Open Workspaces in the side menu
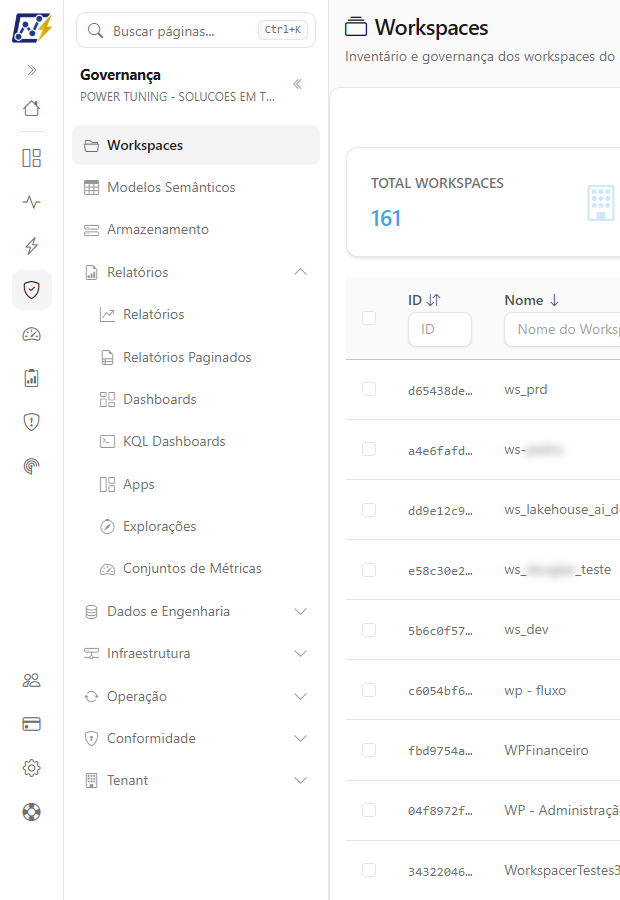The width and height of the screenshot is (620, 900). pyautogui.click(x=196, y=145)
